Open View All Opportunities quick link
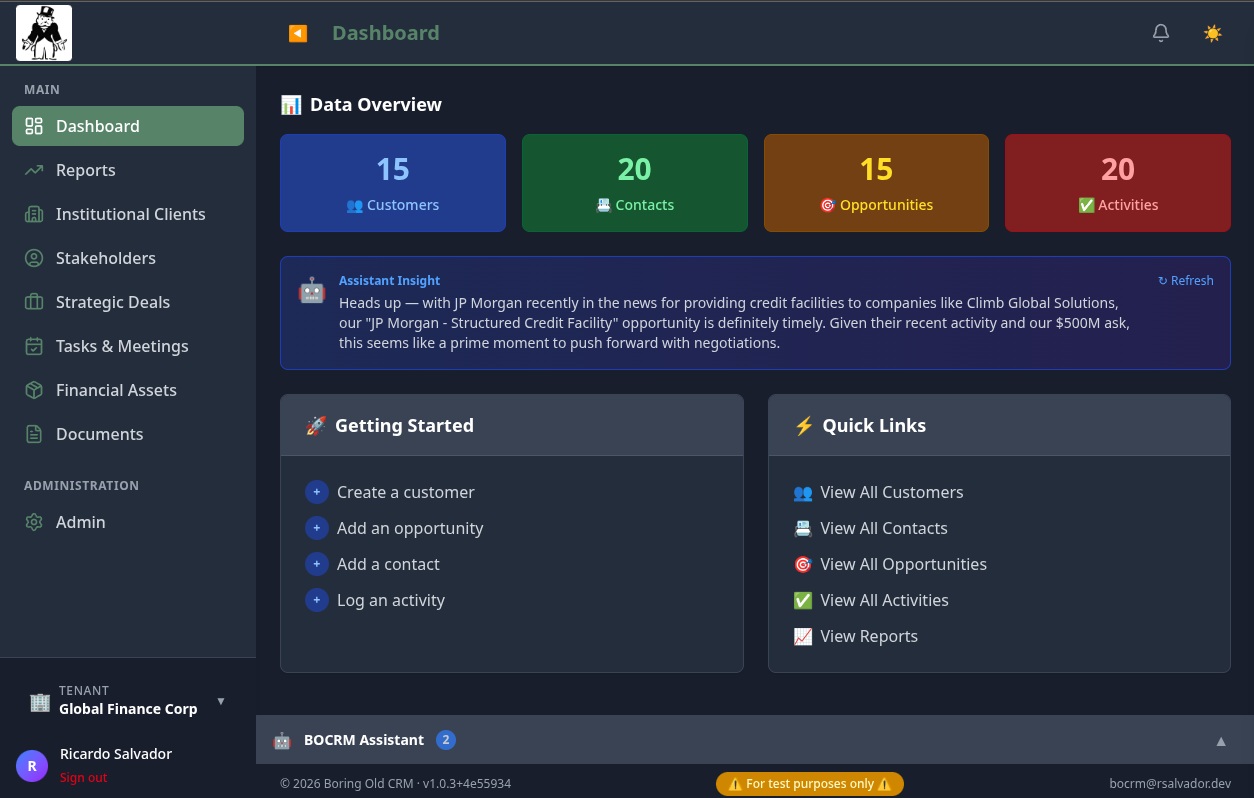This screenshot has height=798, width=1254. click(903, 564)
